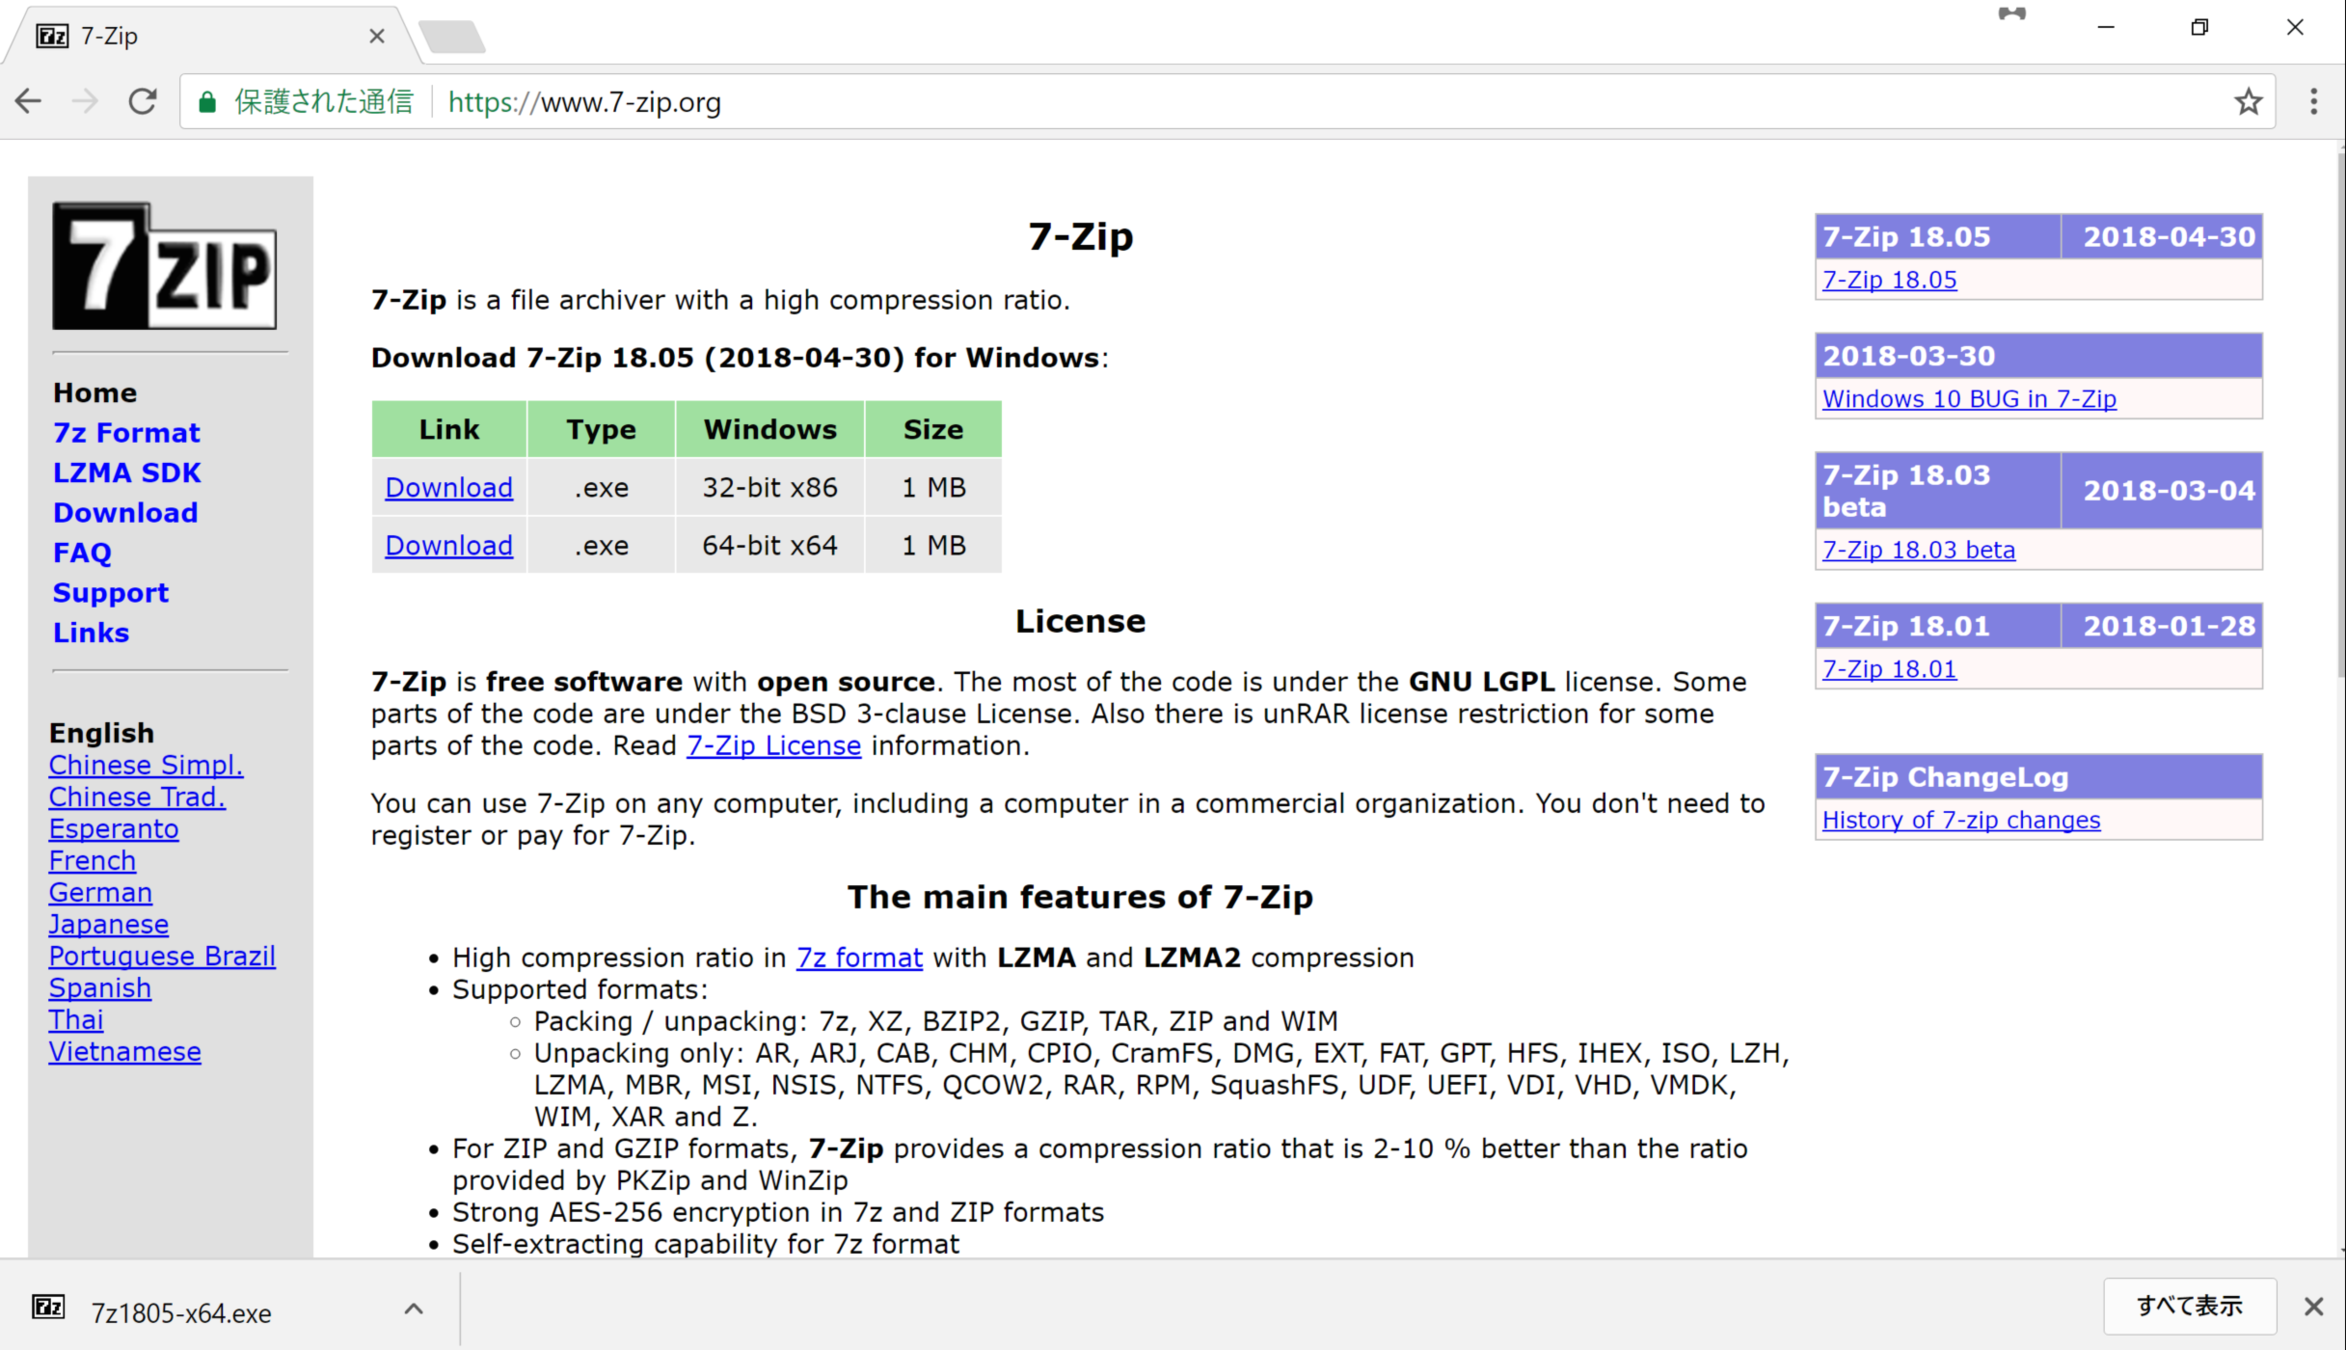Close the 7-Zip browser tab
2346x1350 pixels.
point(377,36)
